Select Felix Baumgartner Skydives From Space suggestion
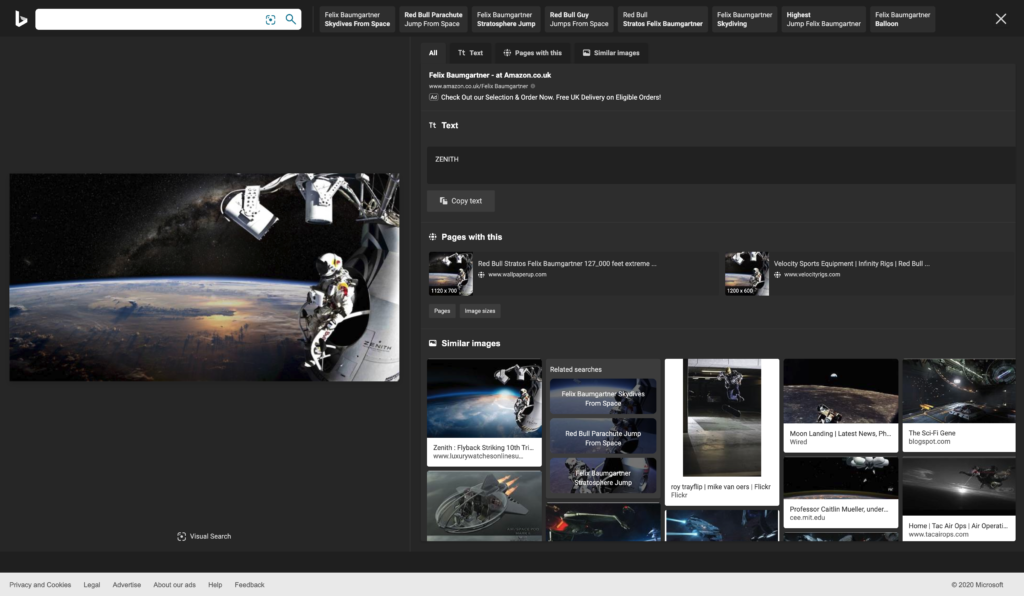1024x596 pixels. coord(357,19)
